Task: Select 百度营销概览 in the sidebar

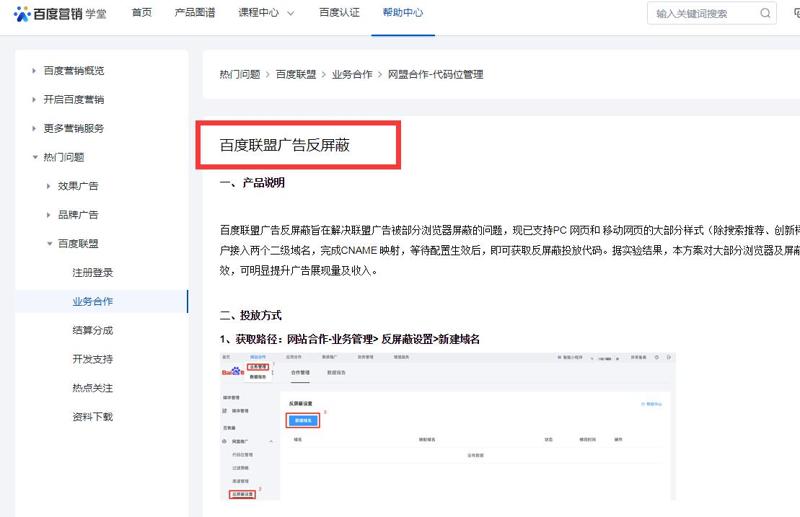Action: click(x=74, y=70)
